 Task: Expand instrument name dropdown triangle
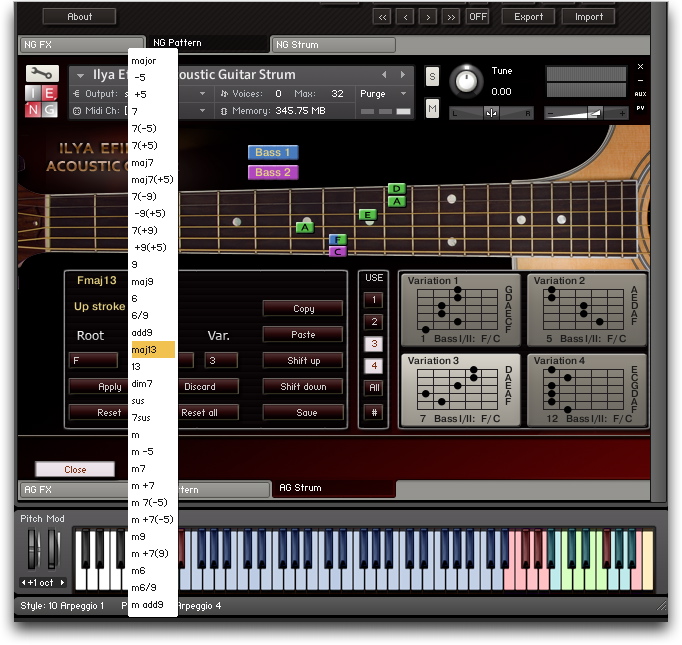pos(80,76)
